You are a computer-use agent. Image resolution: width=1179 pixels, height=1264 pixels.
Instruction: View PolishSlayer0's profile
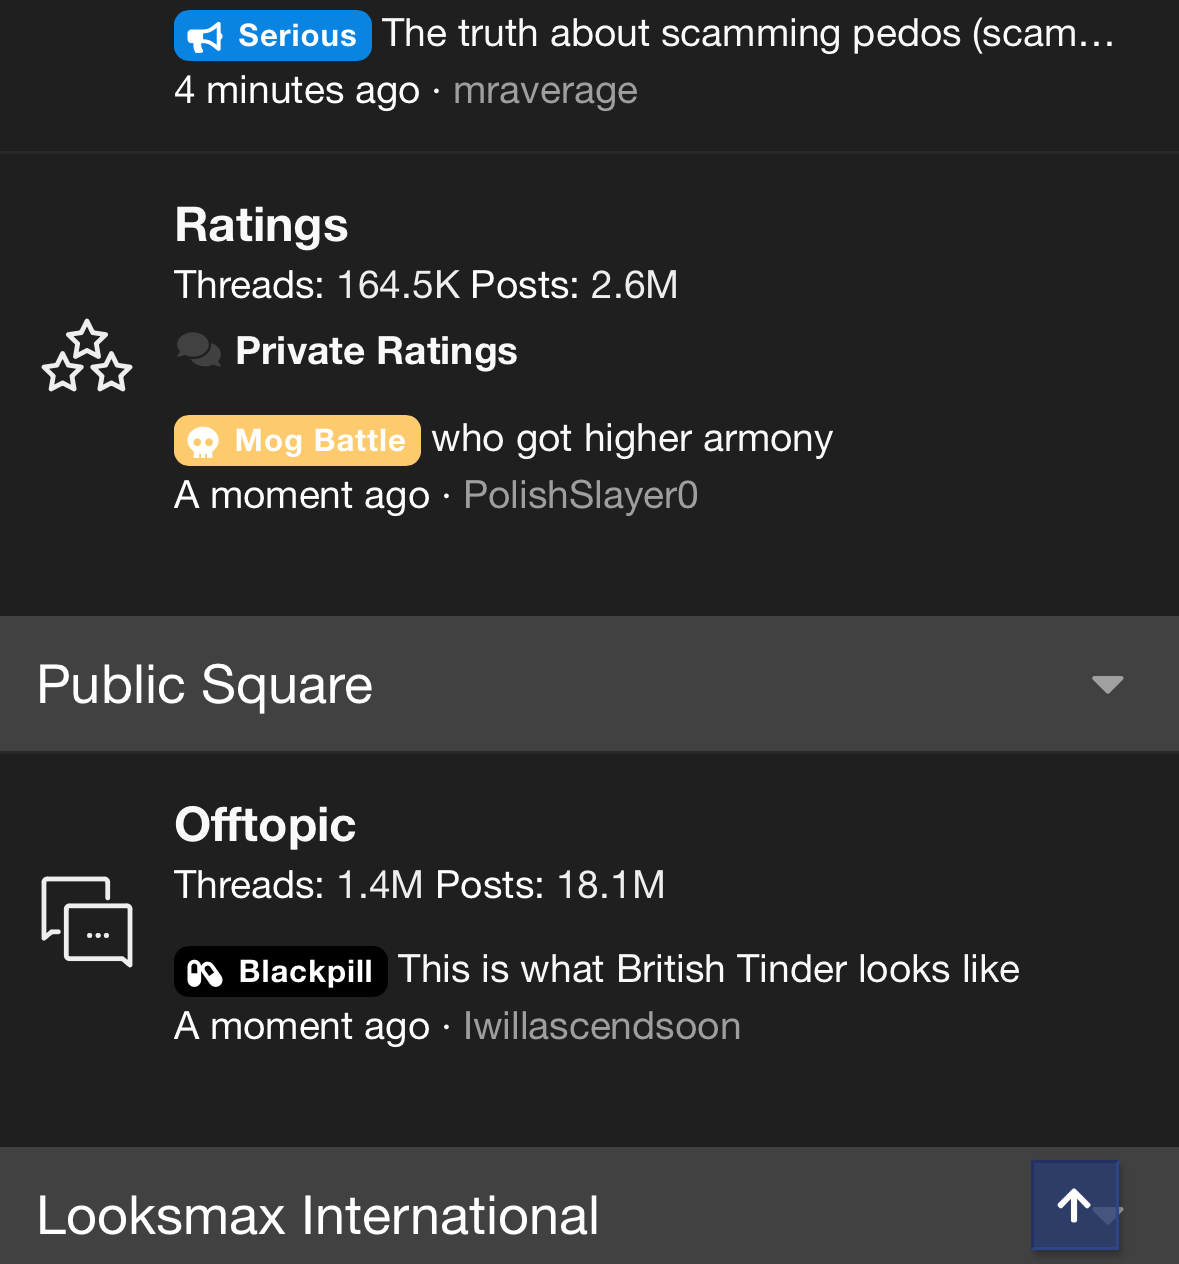(x=580, y=495)
